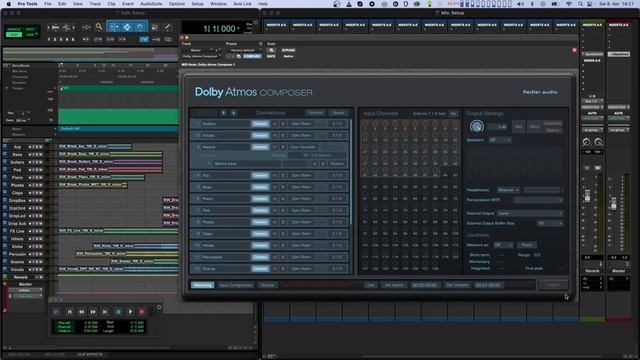Screen dimensions: 640x360
Task: Open the Measure as dropdown
Action: (503, 245)
